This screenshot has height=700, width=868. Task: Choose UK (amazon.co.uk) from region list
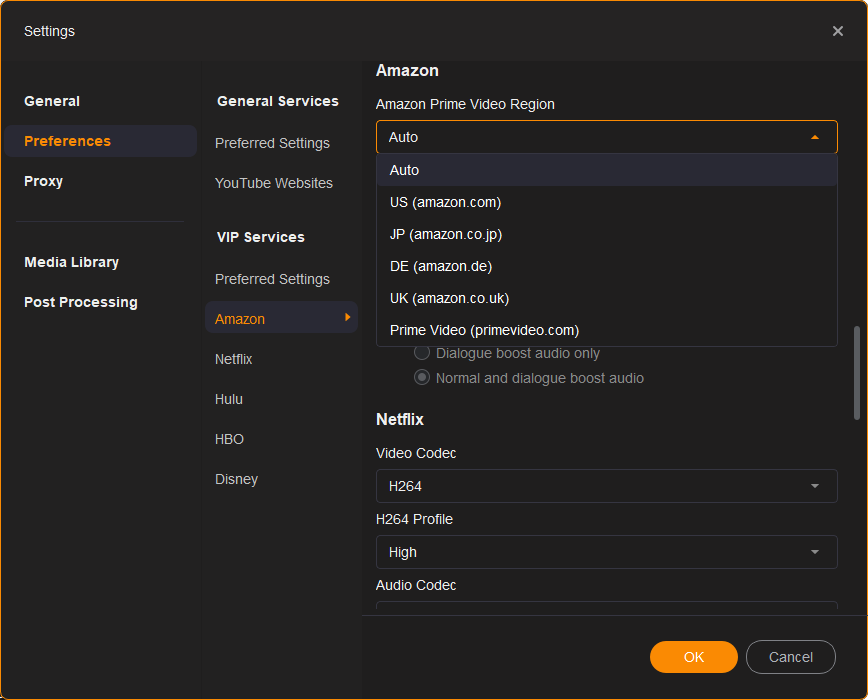click(449, 298)
